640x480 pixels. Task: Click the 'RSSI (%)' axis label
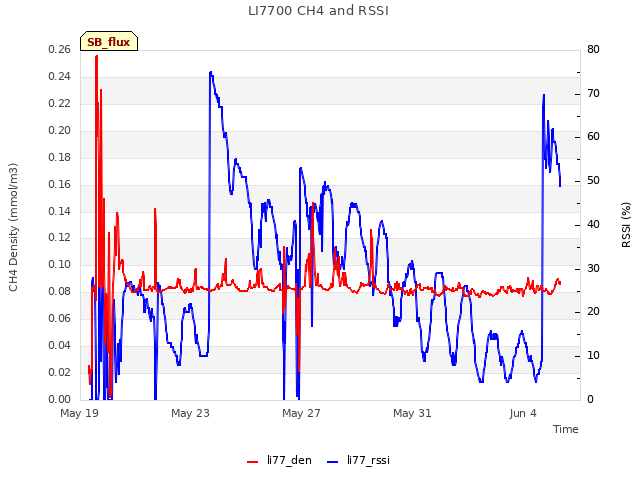pos(626,225)
